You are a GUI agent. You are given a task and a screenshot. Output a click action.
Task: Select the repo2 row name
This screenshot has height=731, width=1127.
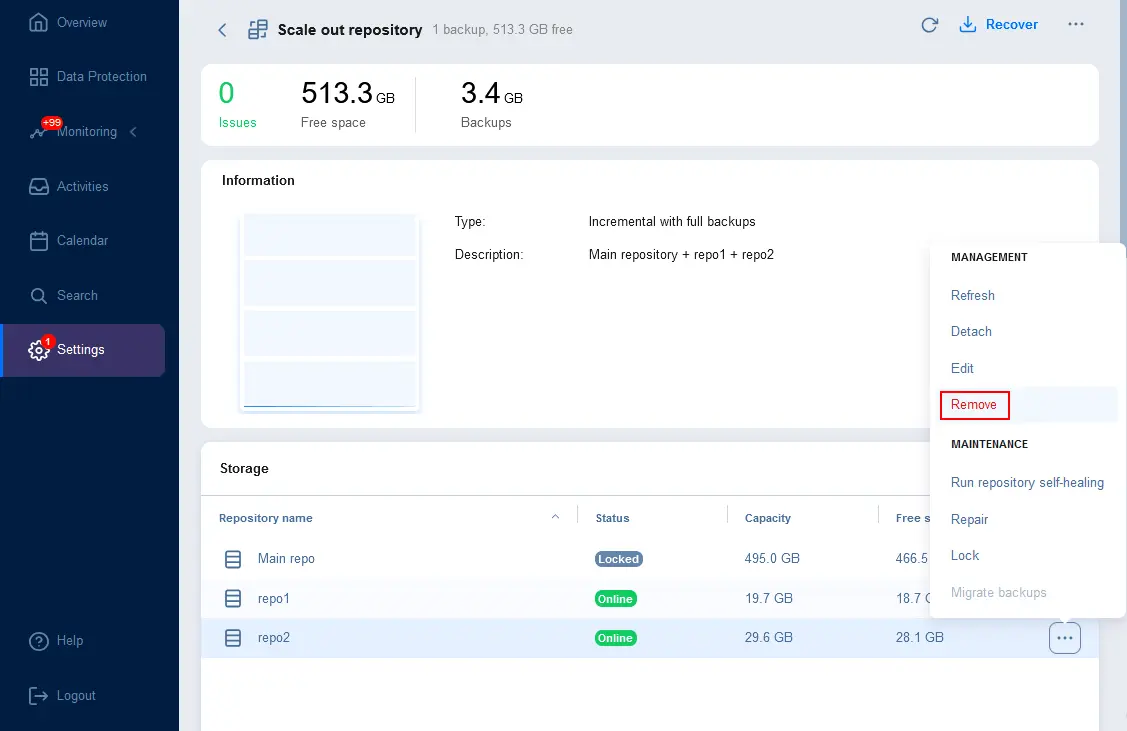tap(274, 638)
